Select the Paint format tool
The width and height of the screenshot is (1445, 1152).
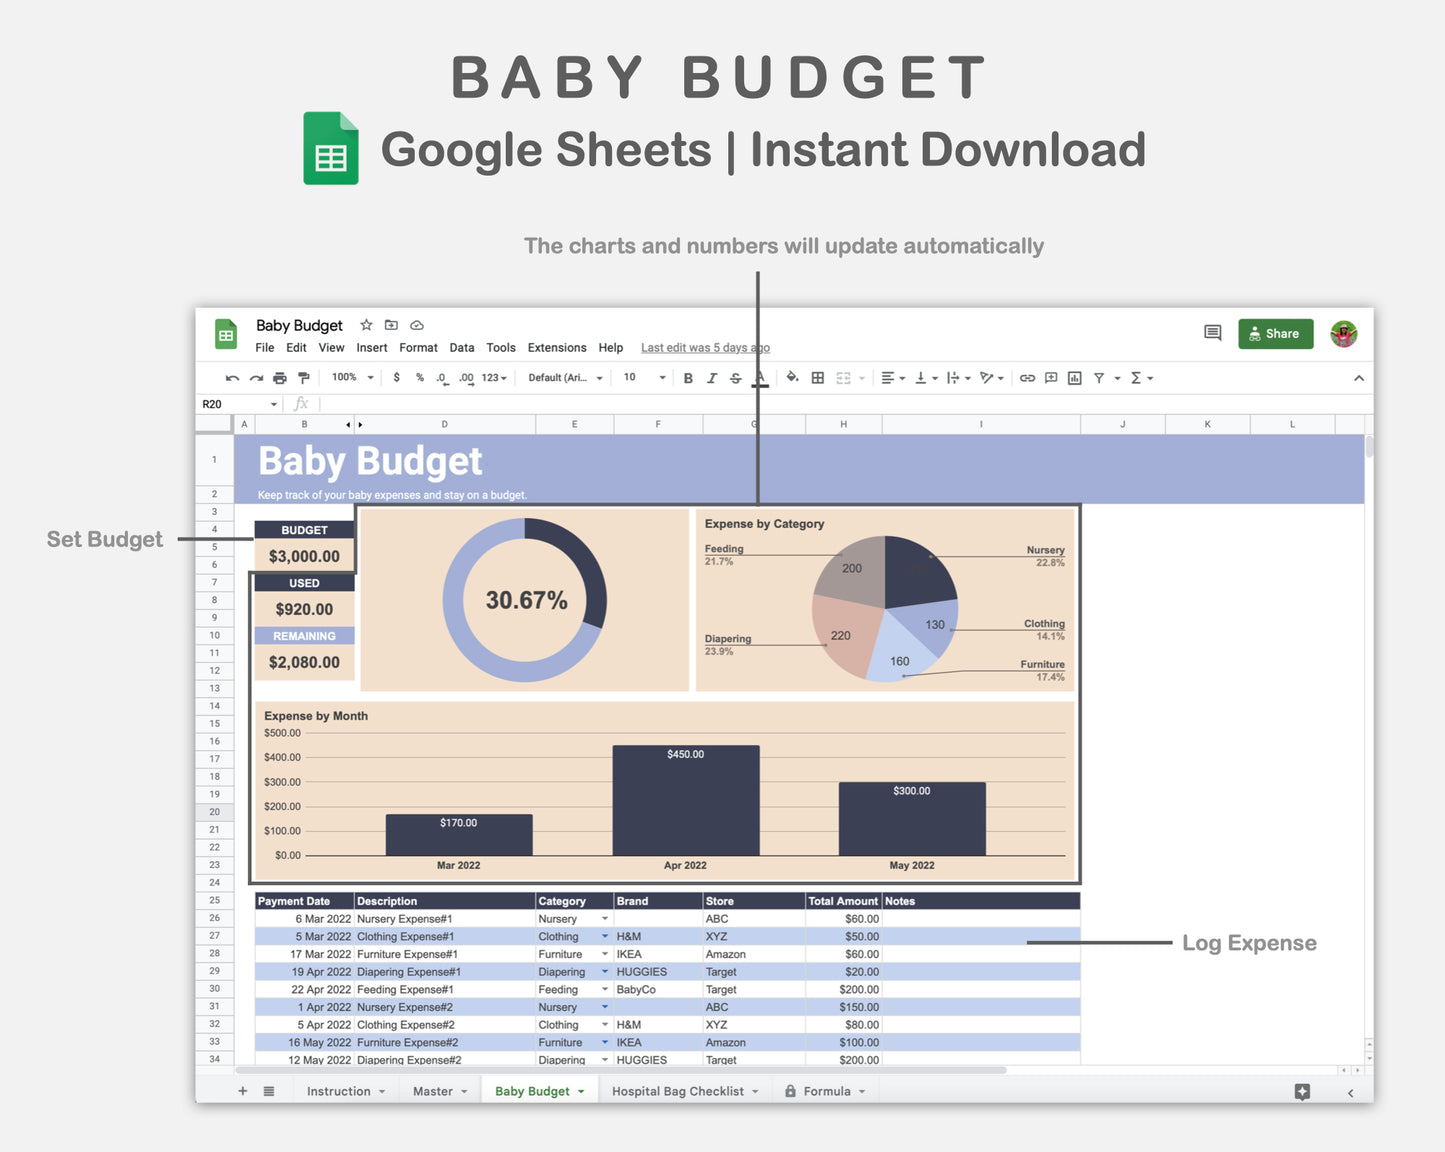tap(303, 378)
